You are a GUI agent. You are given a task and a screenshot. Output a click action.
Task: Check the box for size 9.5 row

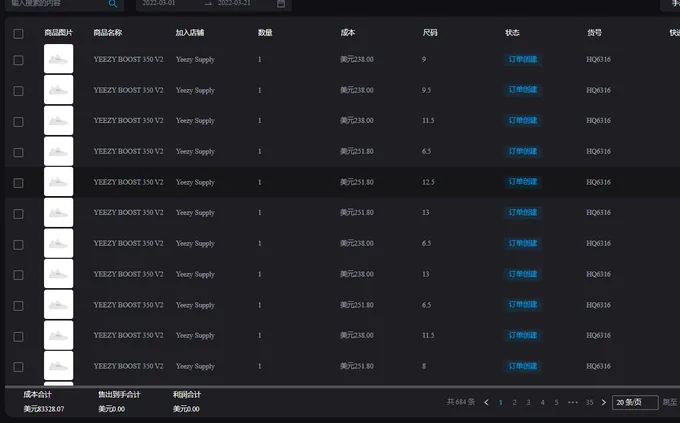(x=18, y=91)
